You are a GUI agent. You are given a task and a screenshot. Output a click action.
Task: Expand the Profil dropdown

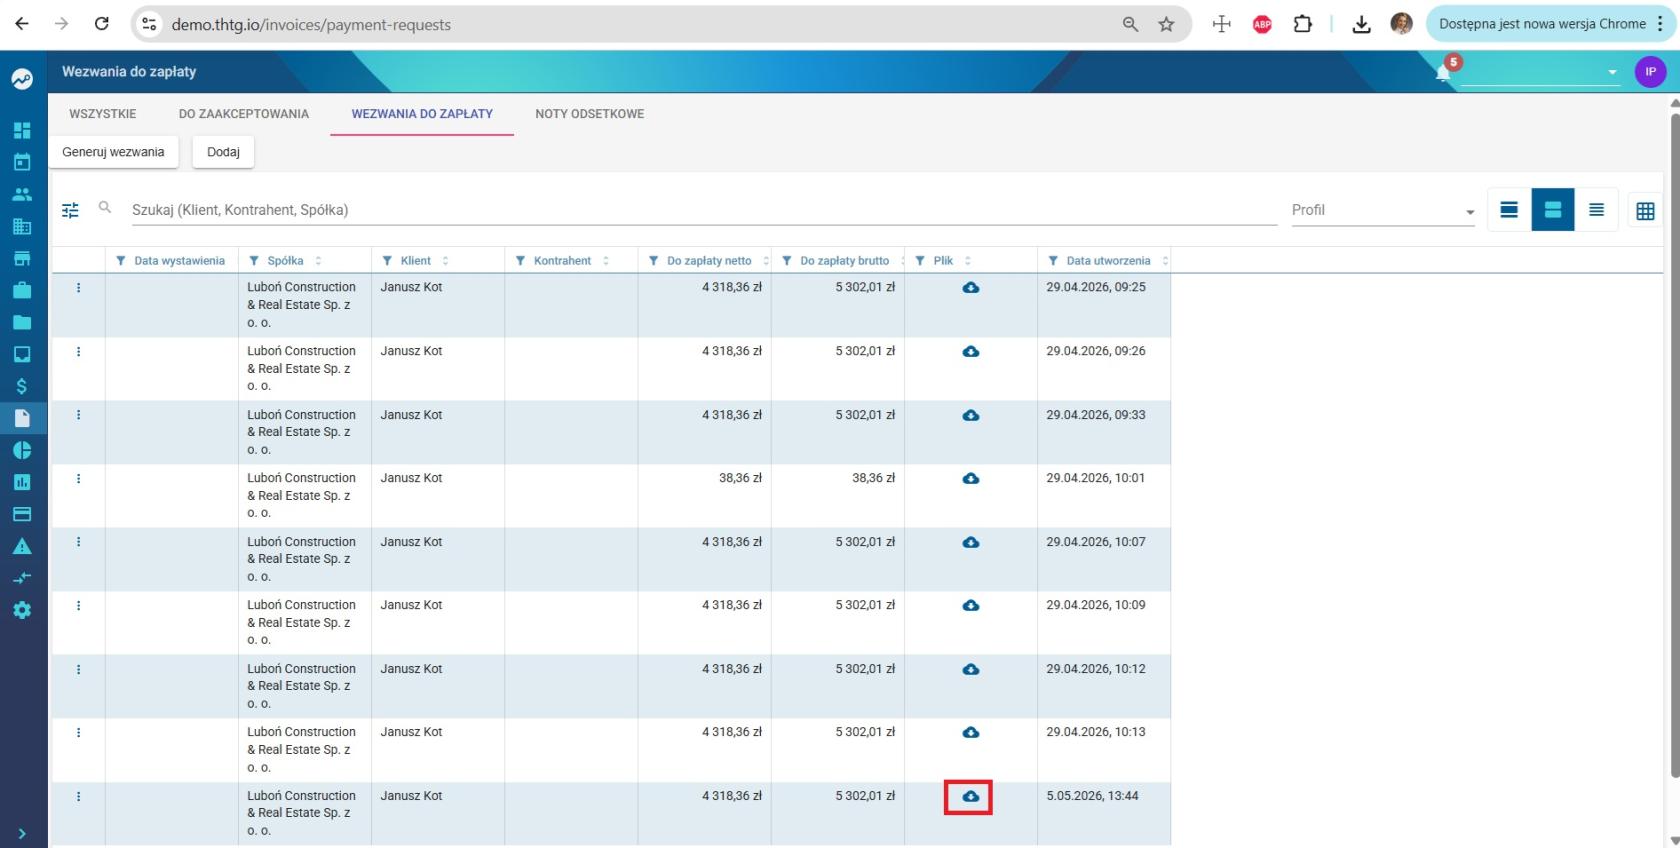[x=1383, y=210]
